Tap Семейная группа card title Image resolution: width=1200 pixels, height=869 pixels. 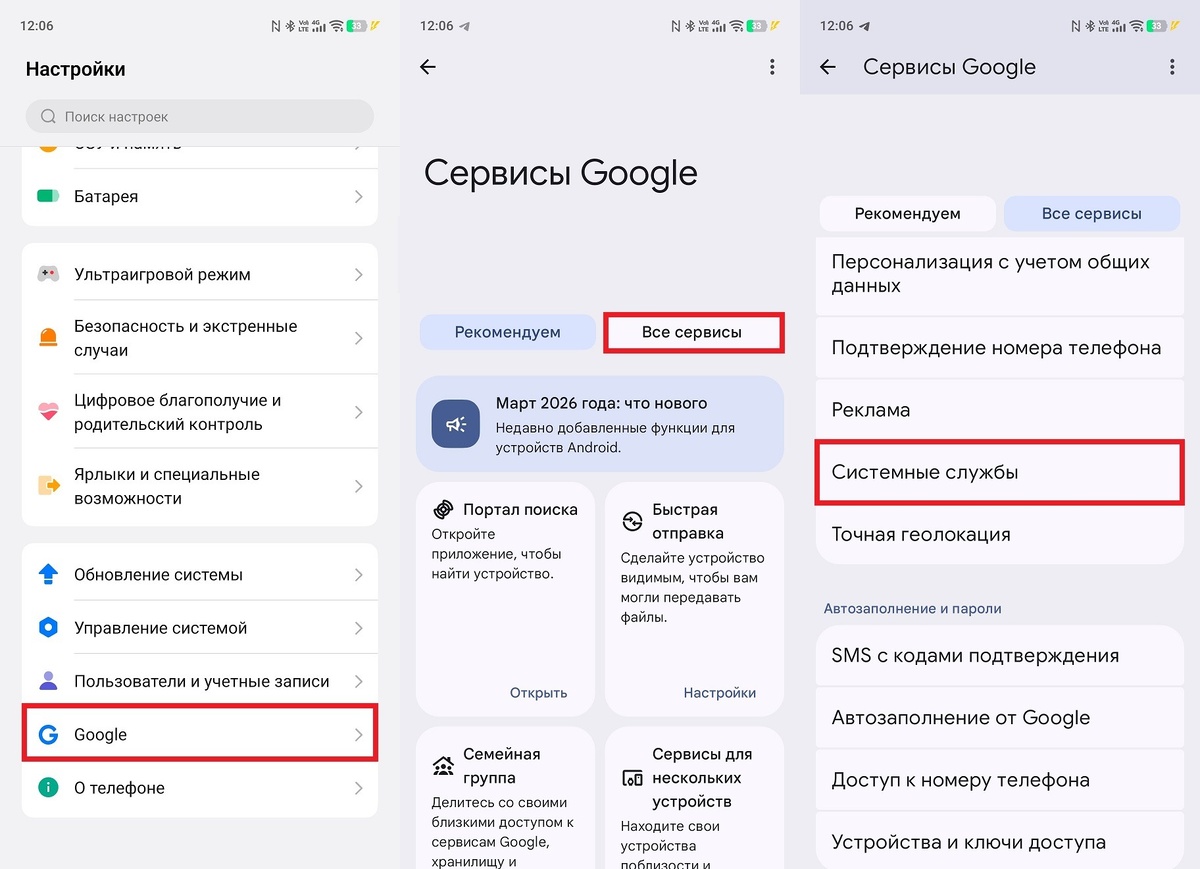click(x=502, y=766)
